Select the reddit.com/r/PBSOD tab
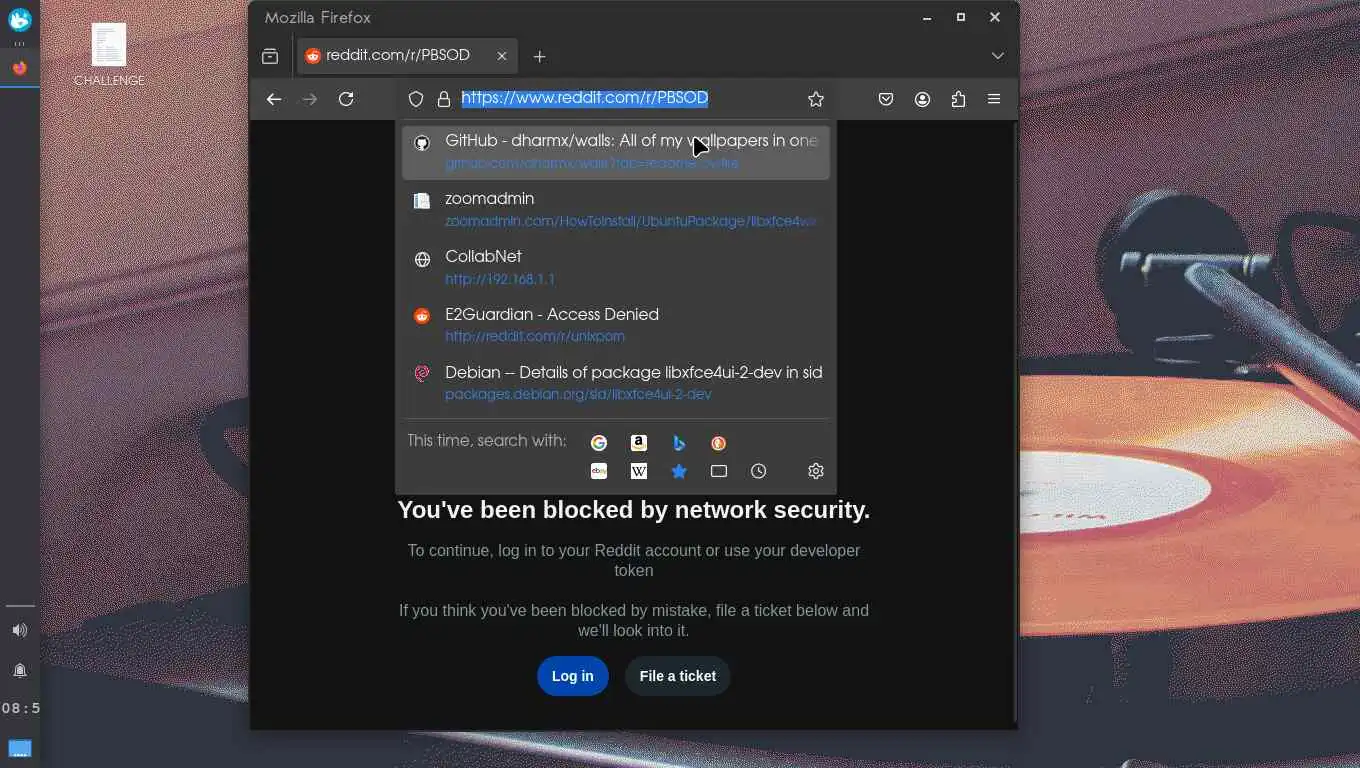The image size is (1360, 768). pos(407,56)
